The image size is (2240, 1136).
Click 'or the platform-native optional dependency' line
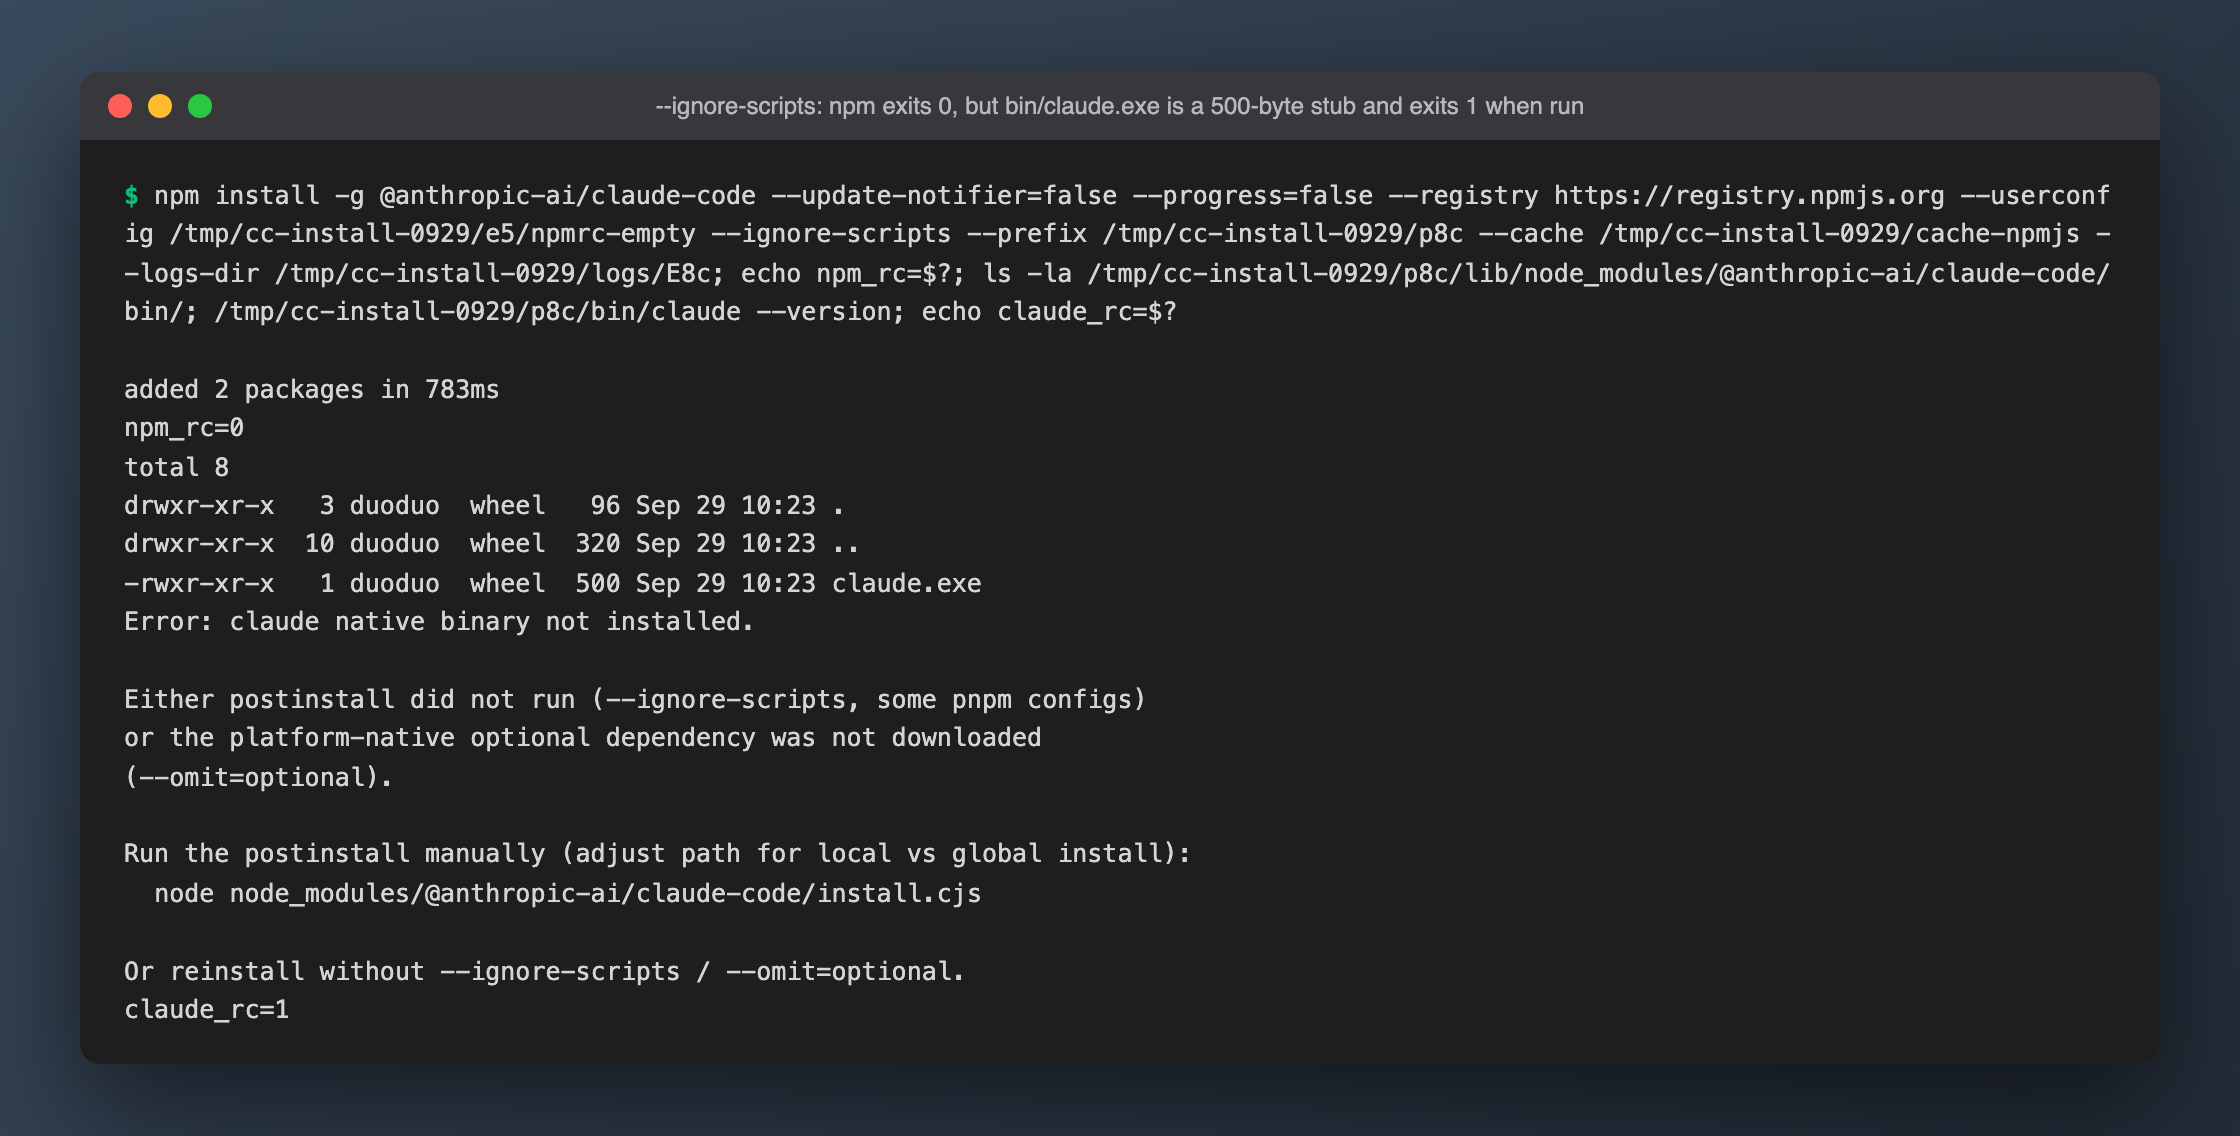coord(582,738)
